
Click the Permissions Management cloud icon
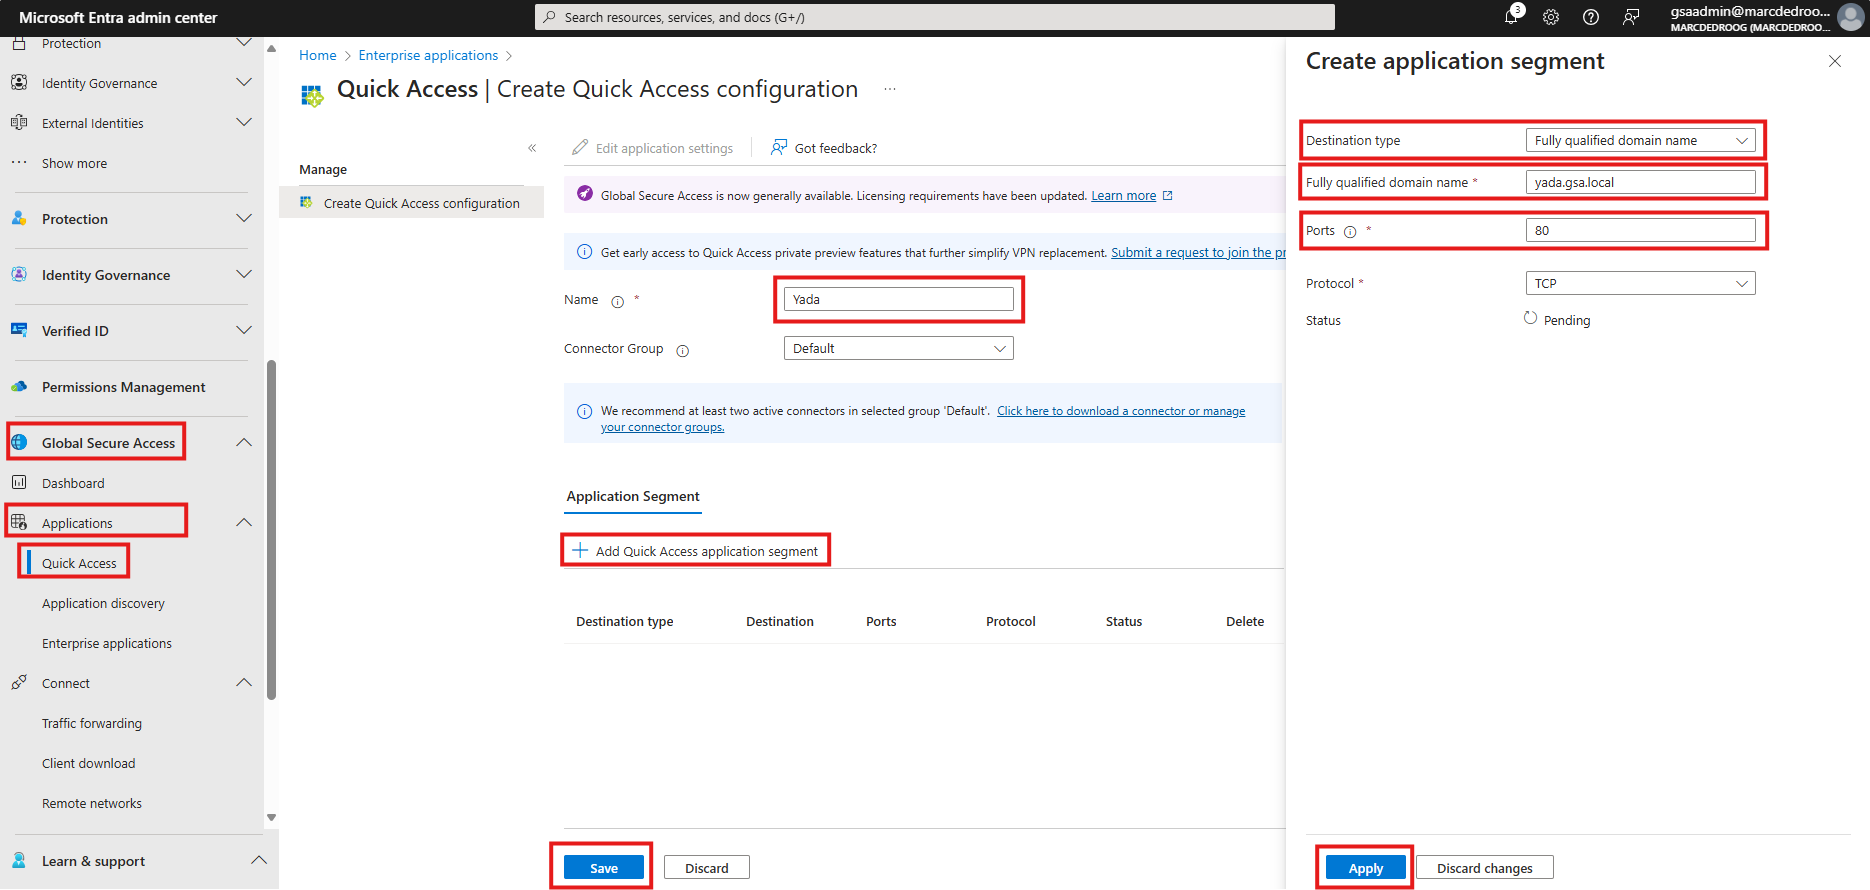[x=19, y=386]
